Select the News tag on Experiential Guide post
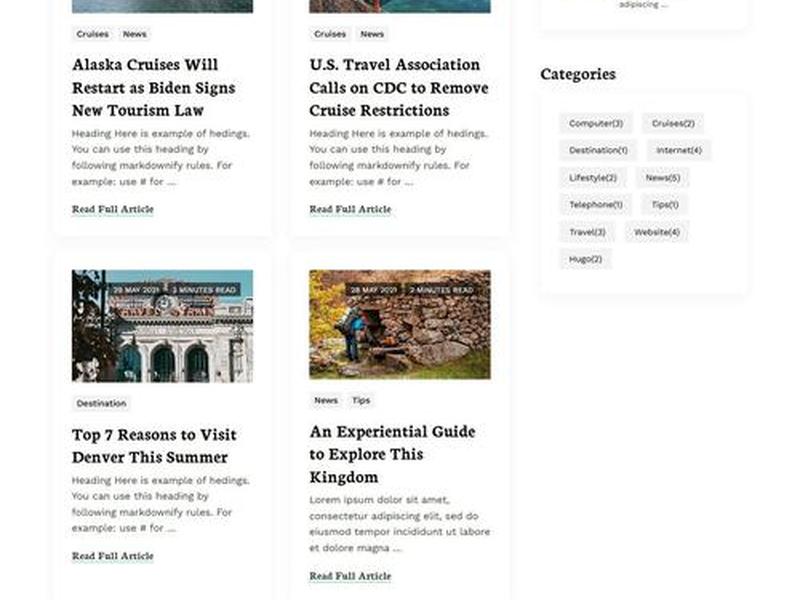 point(326,401)
